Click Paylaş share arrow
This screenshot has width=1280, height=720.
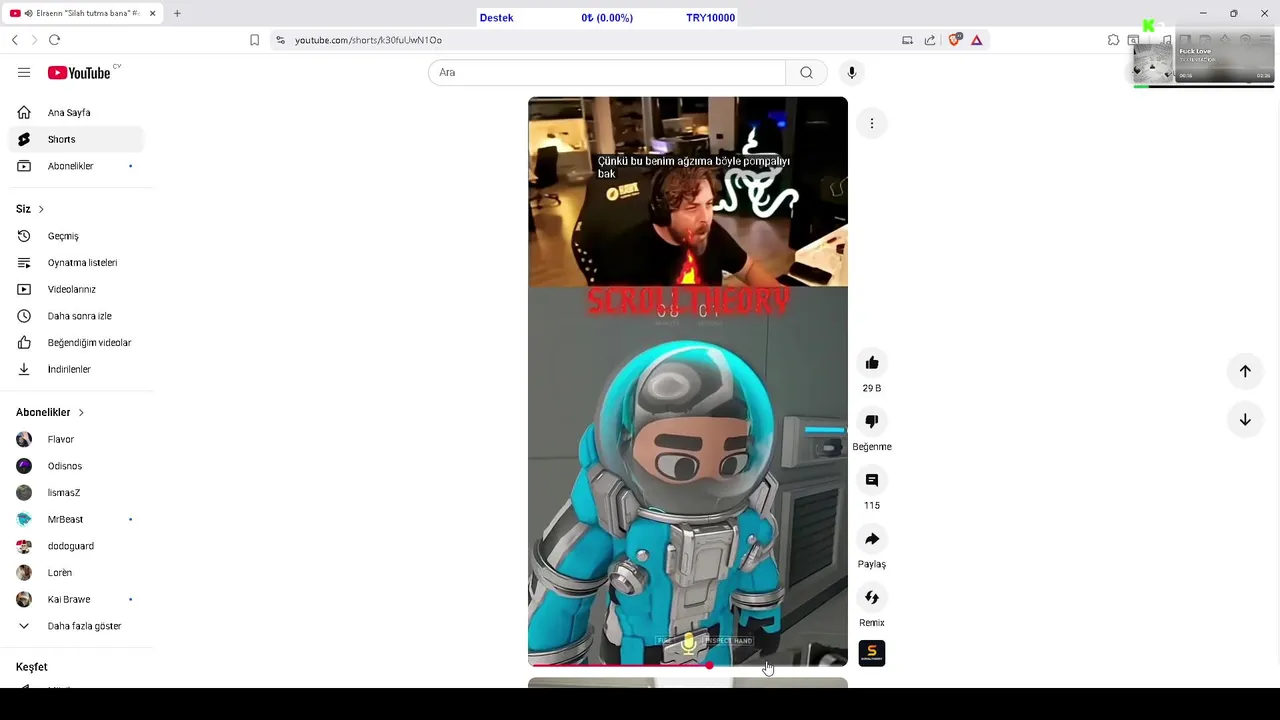click(872, 539)
